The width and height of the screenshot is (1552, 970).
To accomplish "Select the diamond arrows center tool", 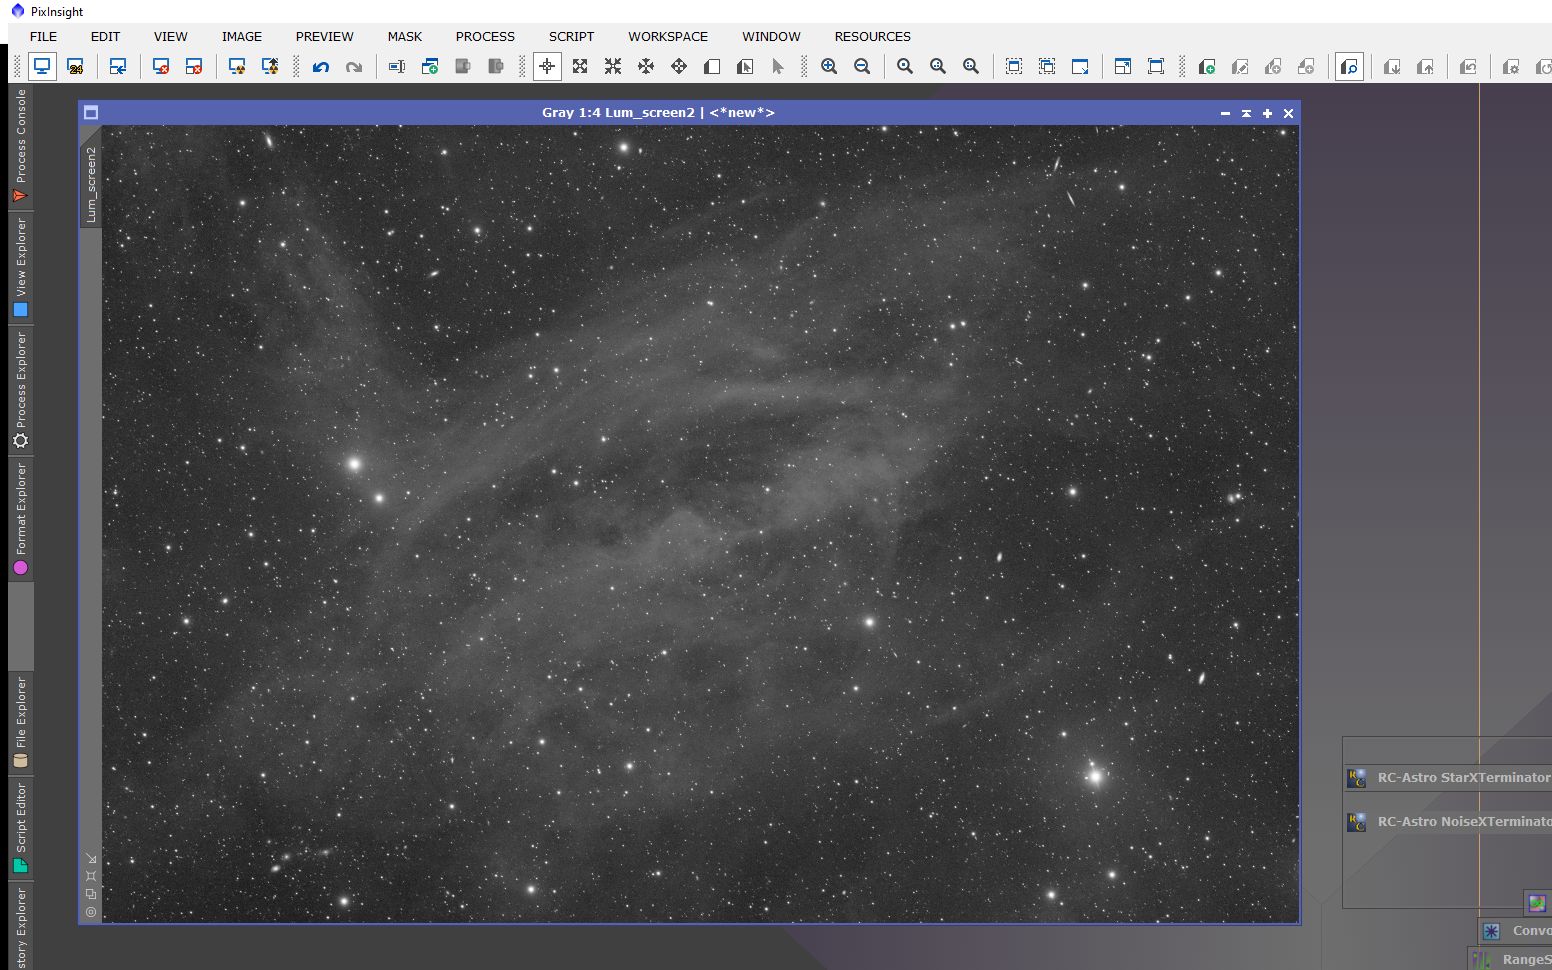I will click(x=679, y=67).
